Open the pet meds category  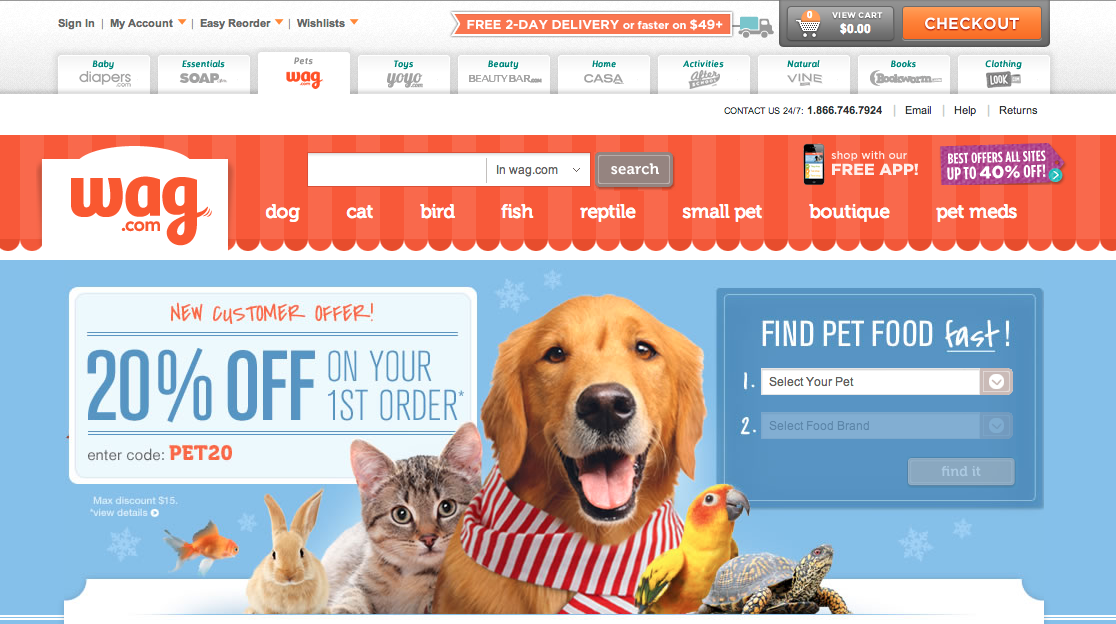(x=976, y=212)
